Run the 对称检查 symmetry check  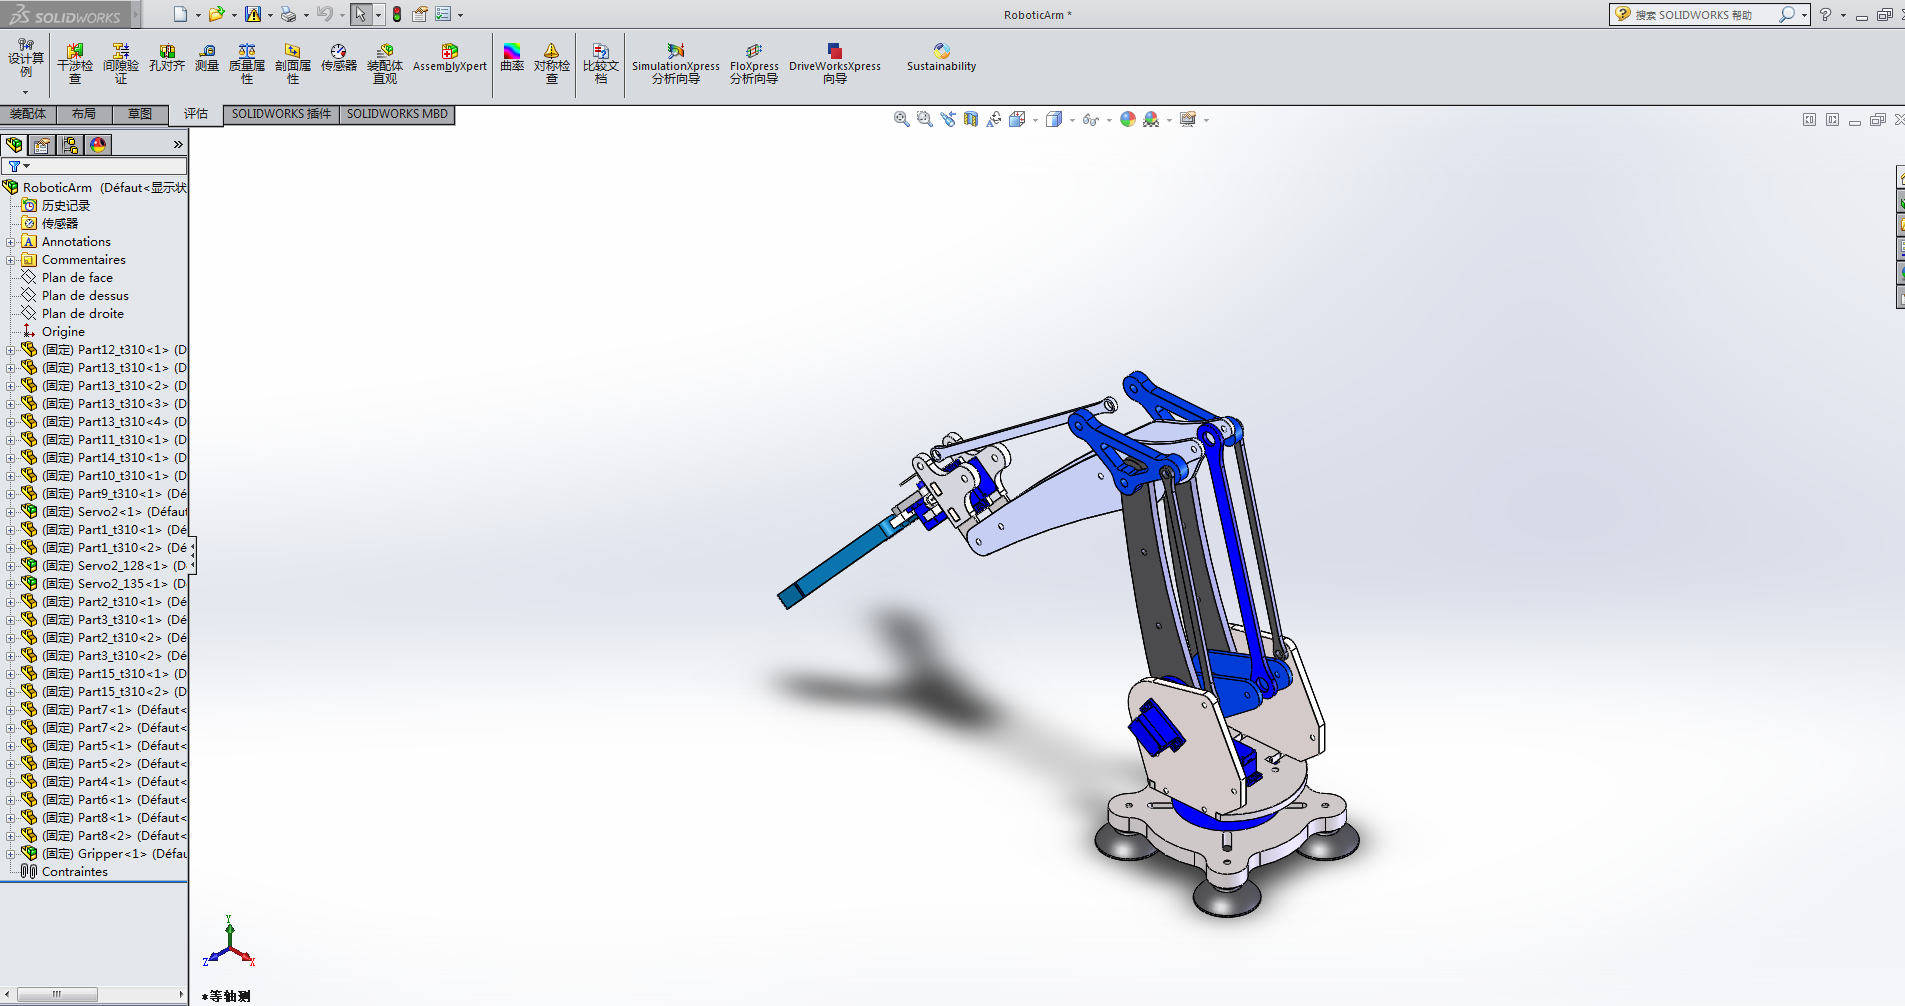pos(552,63)
